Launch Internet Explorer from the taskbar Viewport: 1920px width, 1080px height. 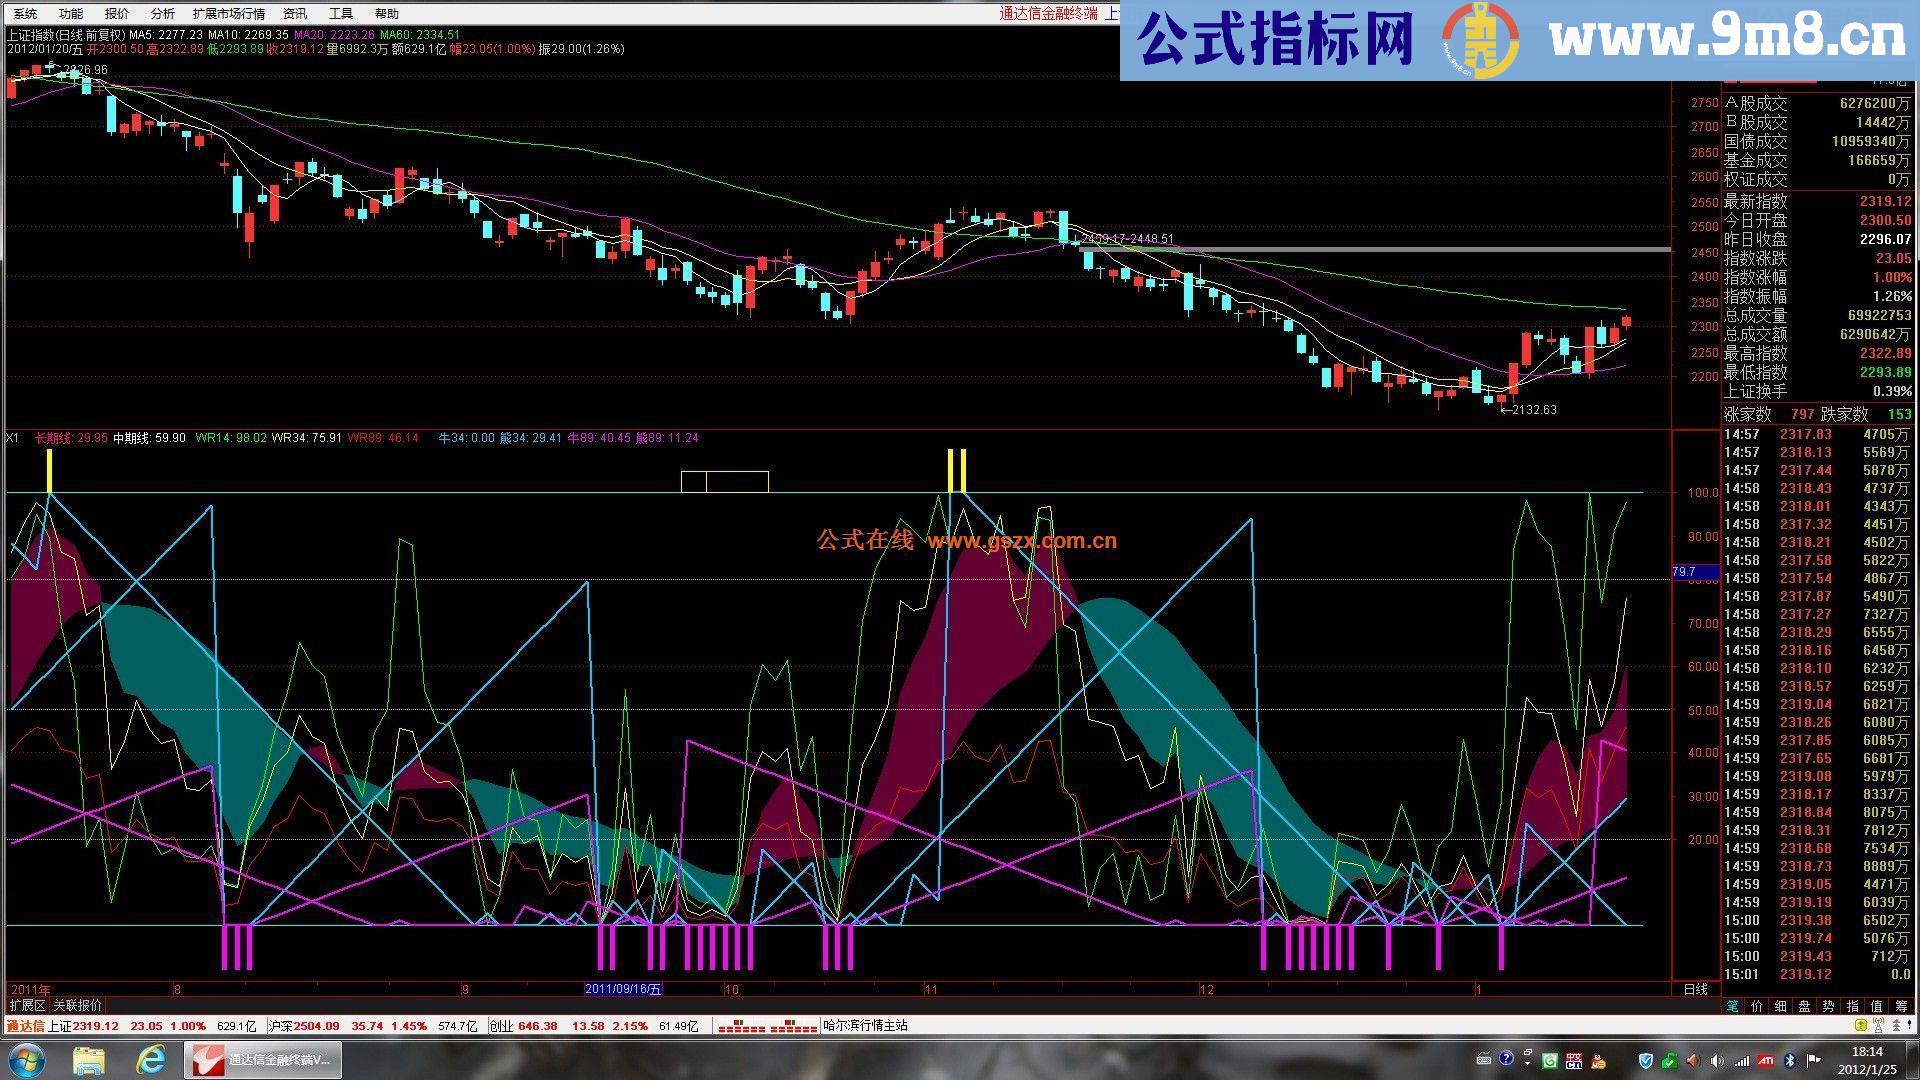pos(150,1060)
